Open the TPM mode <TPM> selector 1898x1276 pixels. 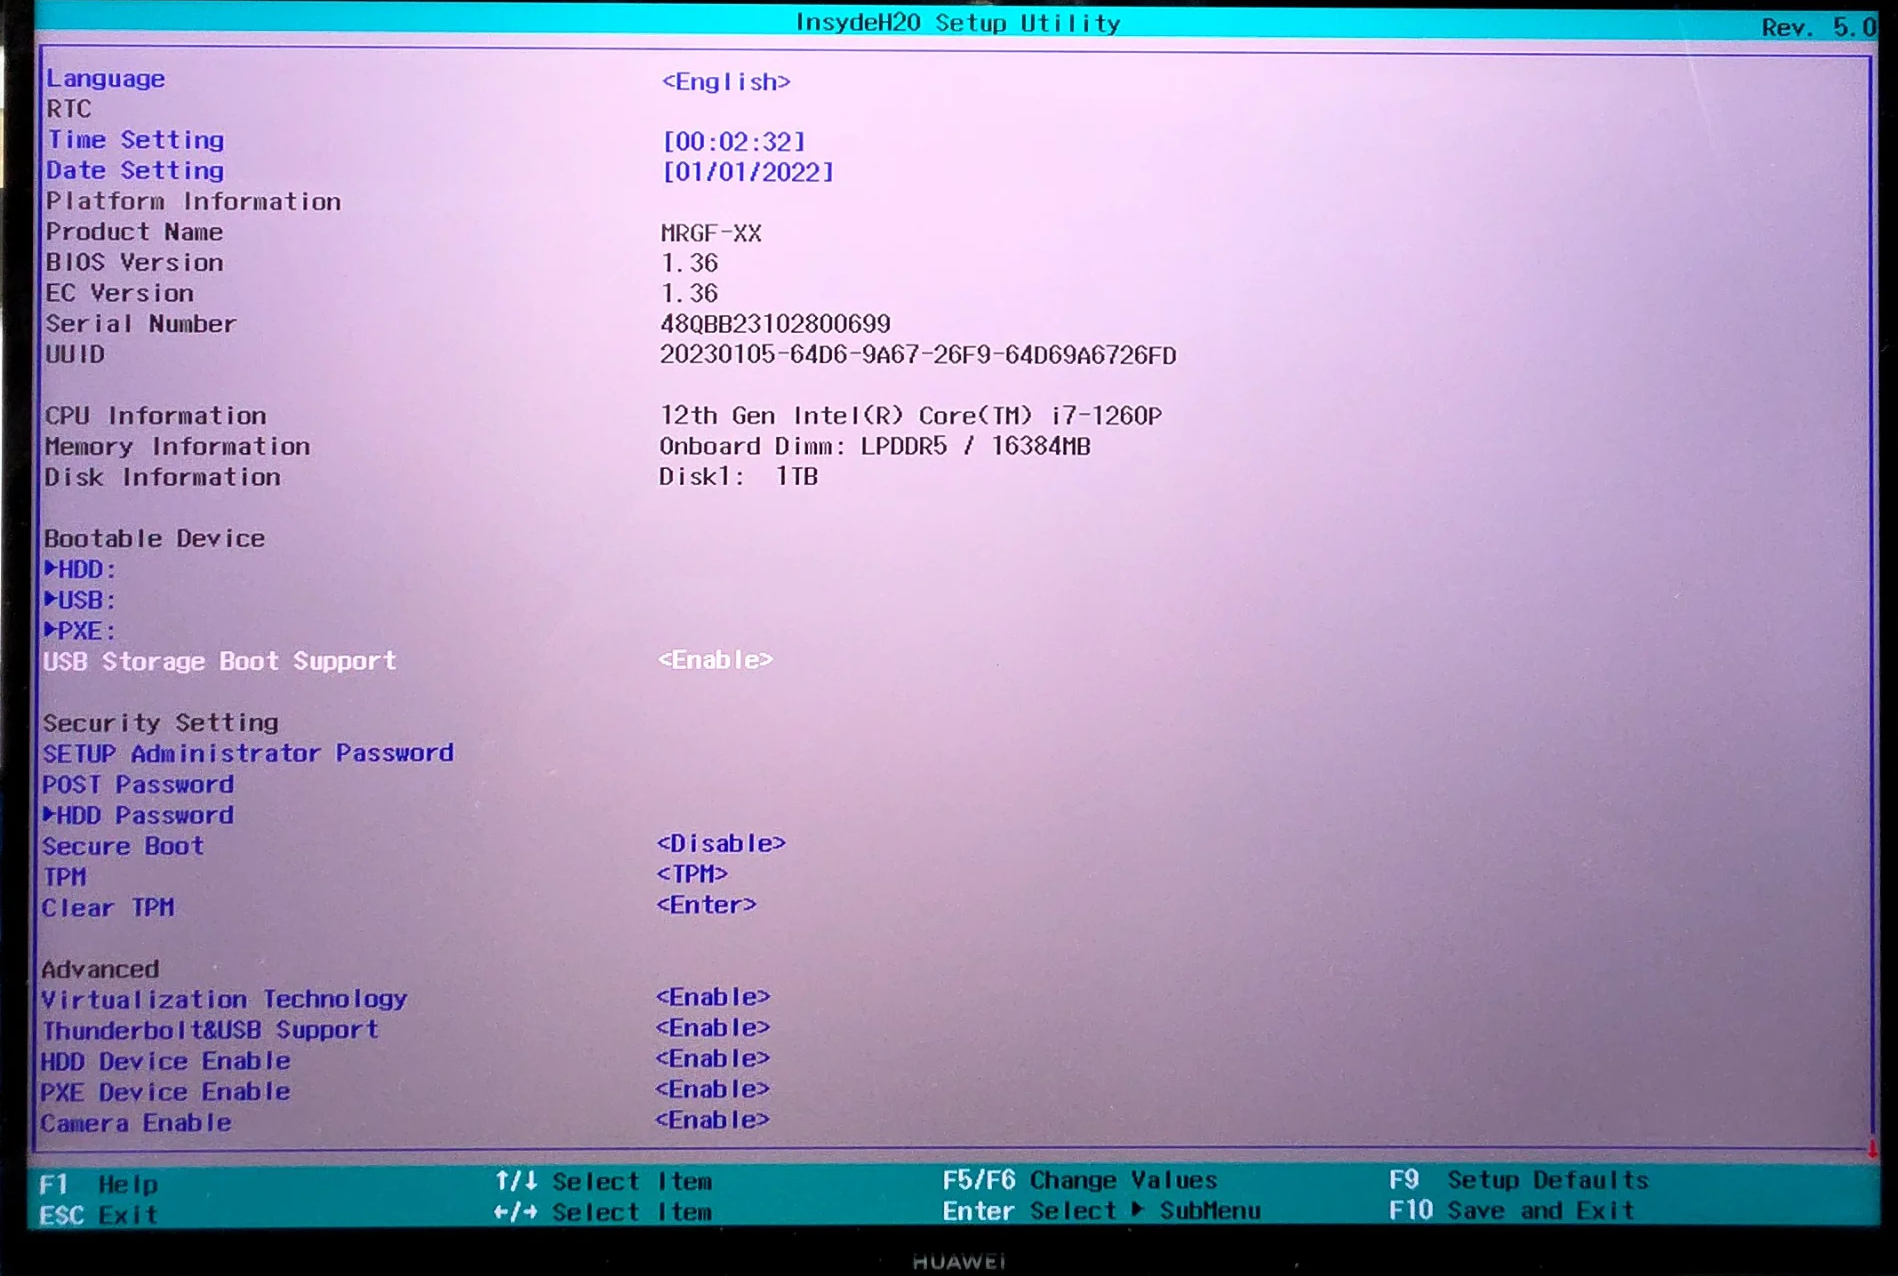tap(692, 874)
